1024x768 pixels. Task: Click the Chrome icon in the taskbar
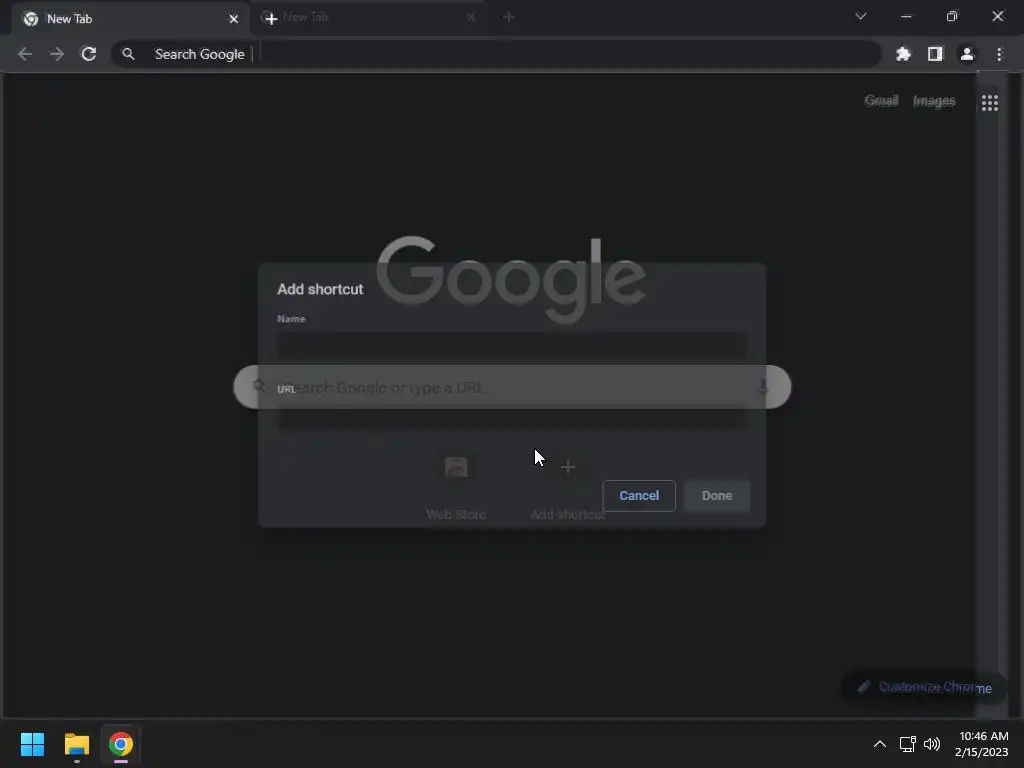[x=121, y=744]
